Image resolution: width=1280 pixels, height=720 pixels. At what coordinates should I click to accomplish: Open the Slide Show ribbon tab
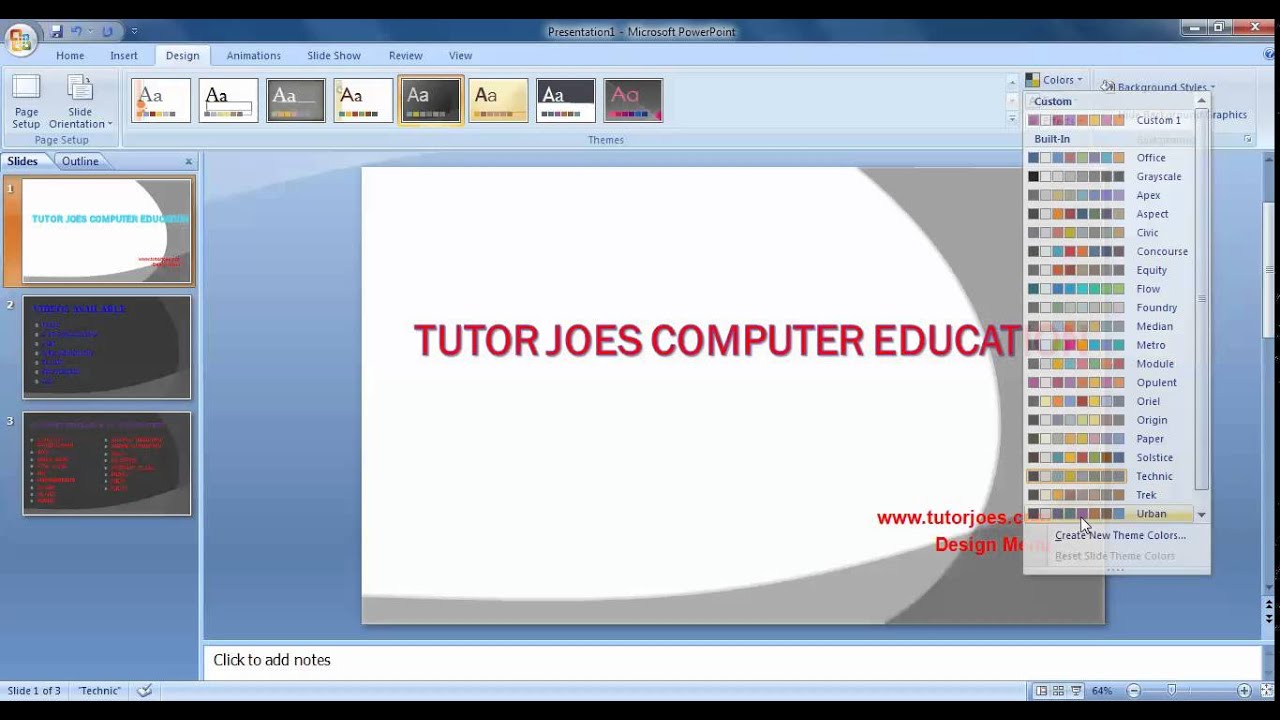point(334,56)
